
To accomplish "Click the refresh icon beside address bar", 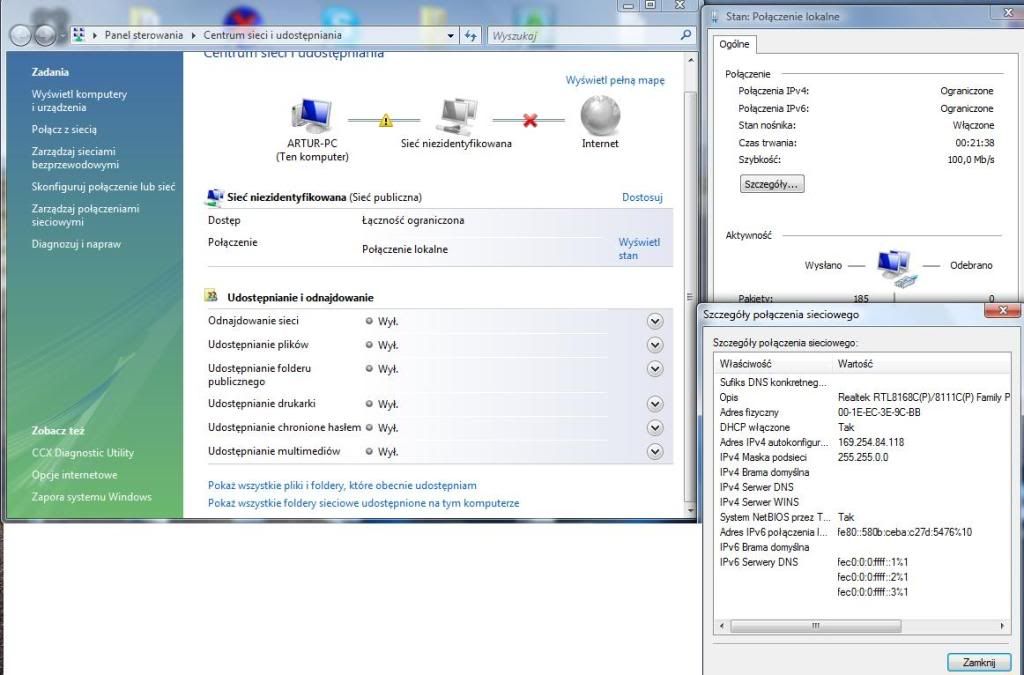I will [470, 35].
